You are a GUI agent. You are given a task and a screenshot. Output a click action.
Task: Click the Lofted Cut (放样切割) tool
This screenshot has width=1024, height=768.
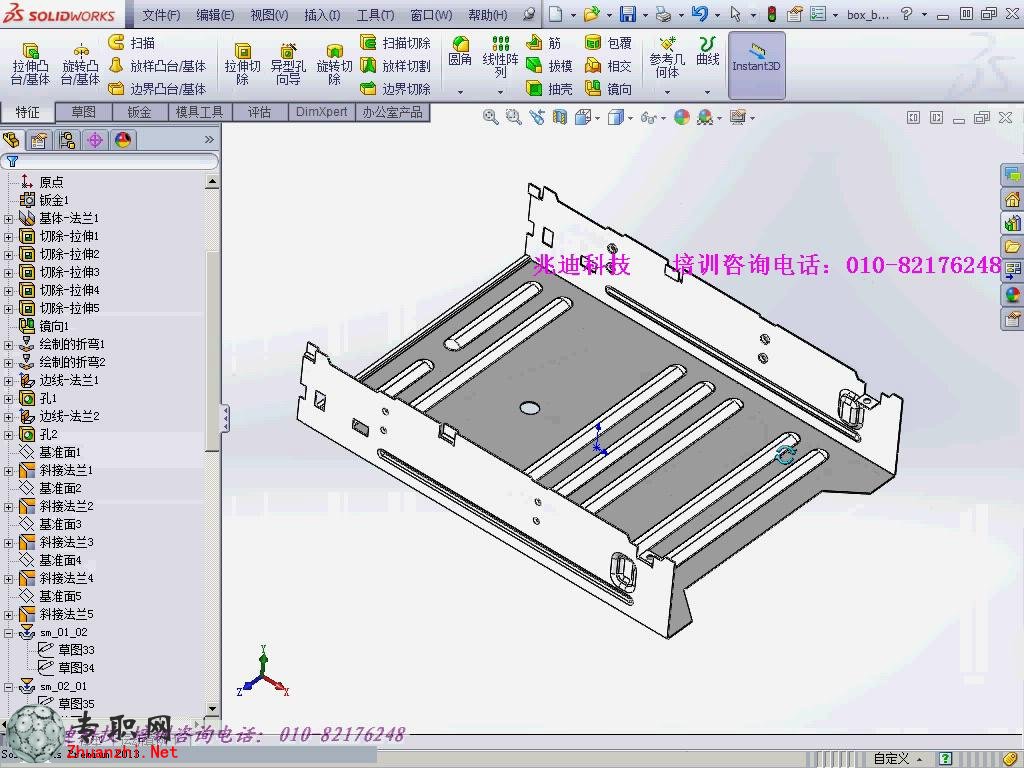[395, 66]
